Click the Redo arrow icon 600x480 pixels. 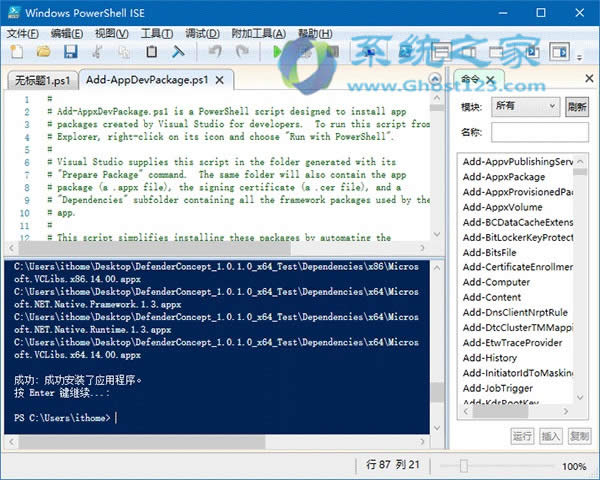(241, 51)
